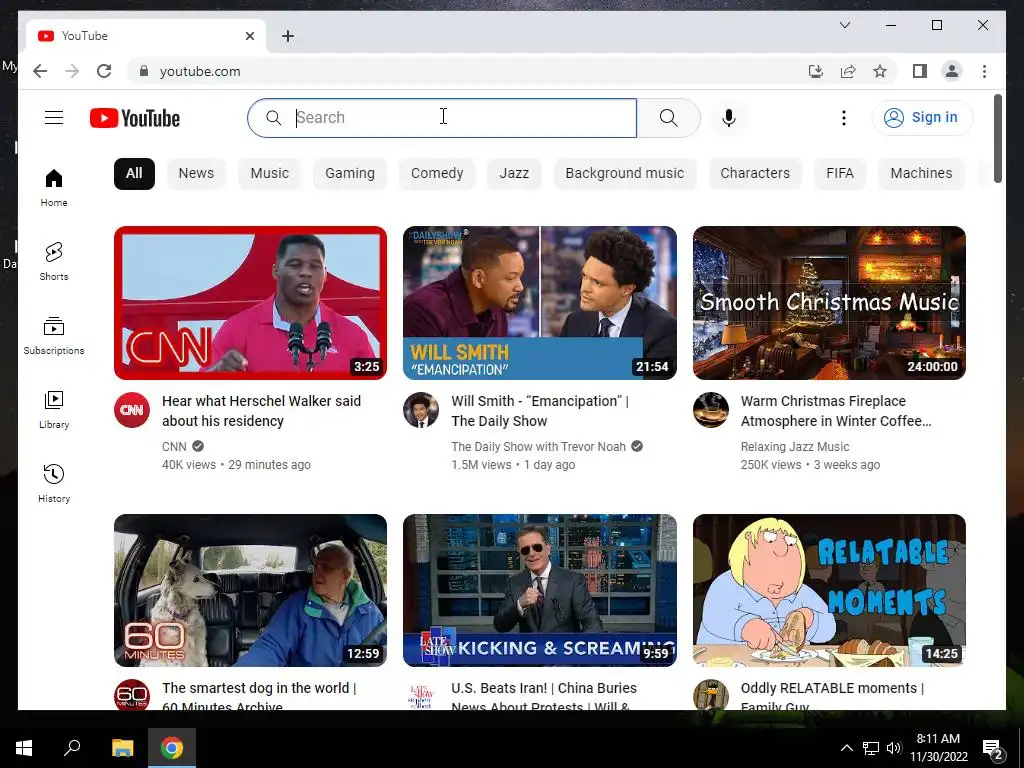Select the Comedy filter chip
This screenshot has height=768, width=1024.
(437, 174)
